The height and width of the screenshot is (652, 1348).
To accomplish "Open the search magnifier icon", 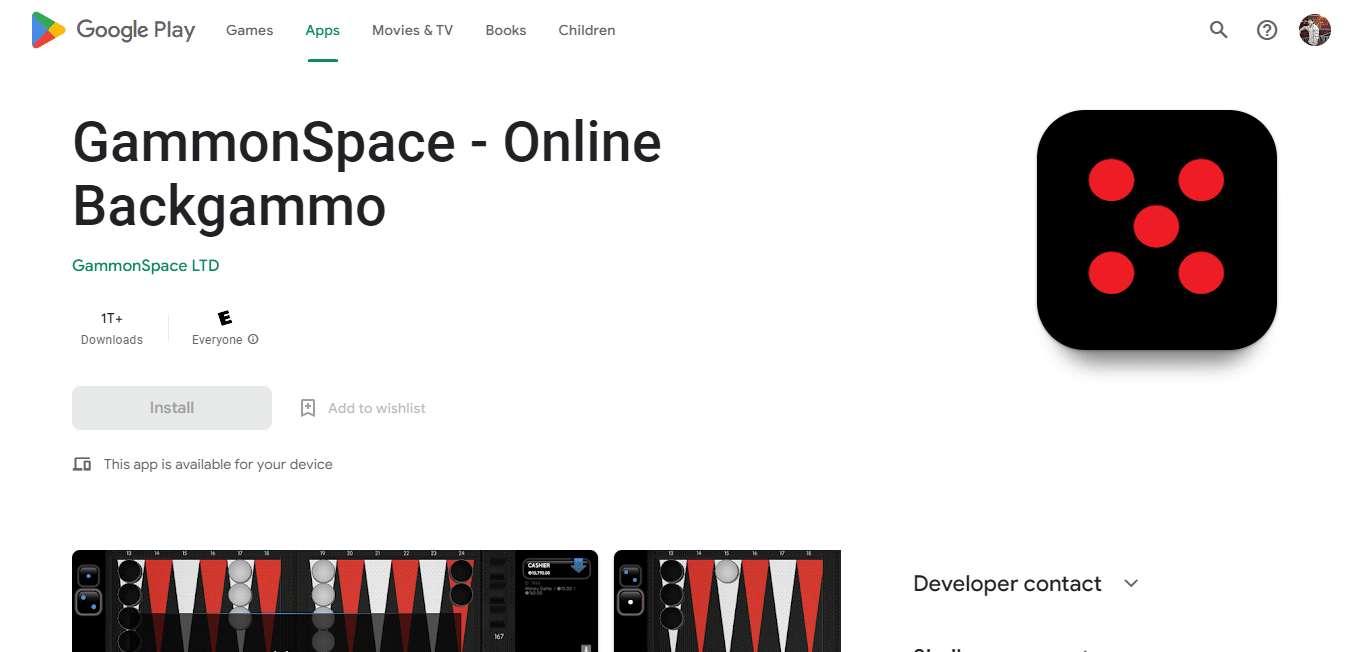I will pos(1218,30).
